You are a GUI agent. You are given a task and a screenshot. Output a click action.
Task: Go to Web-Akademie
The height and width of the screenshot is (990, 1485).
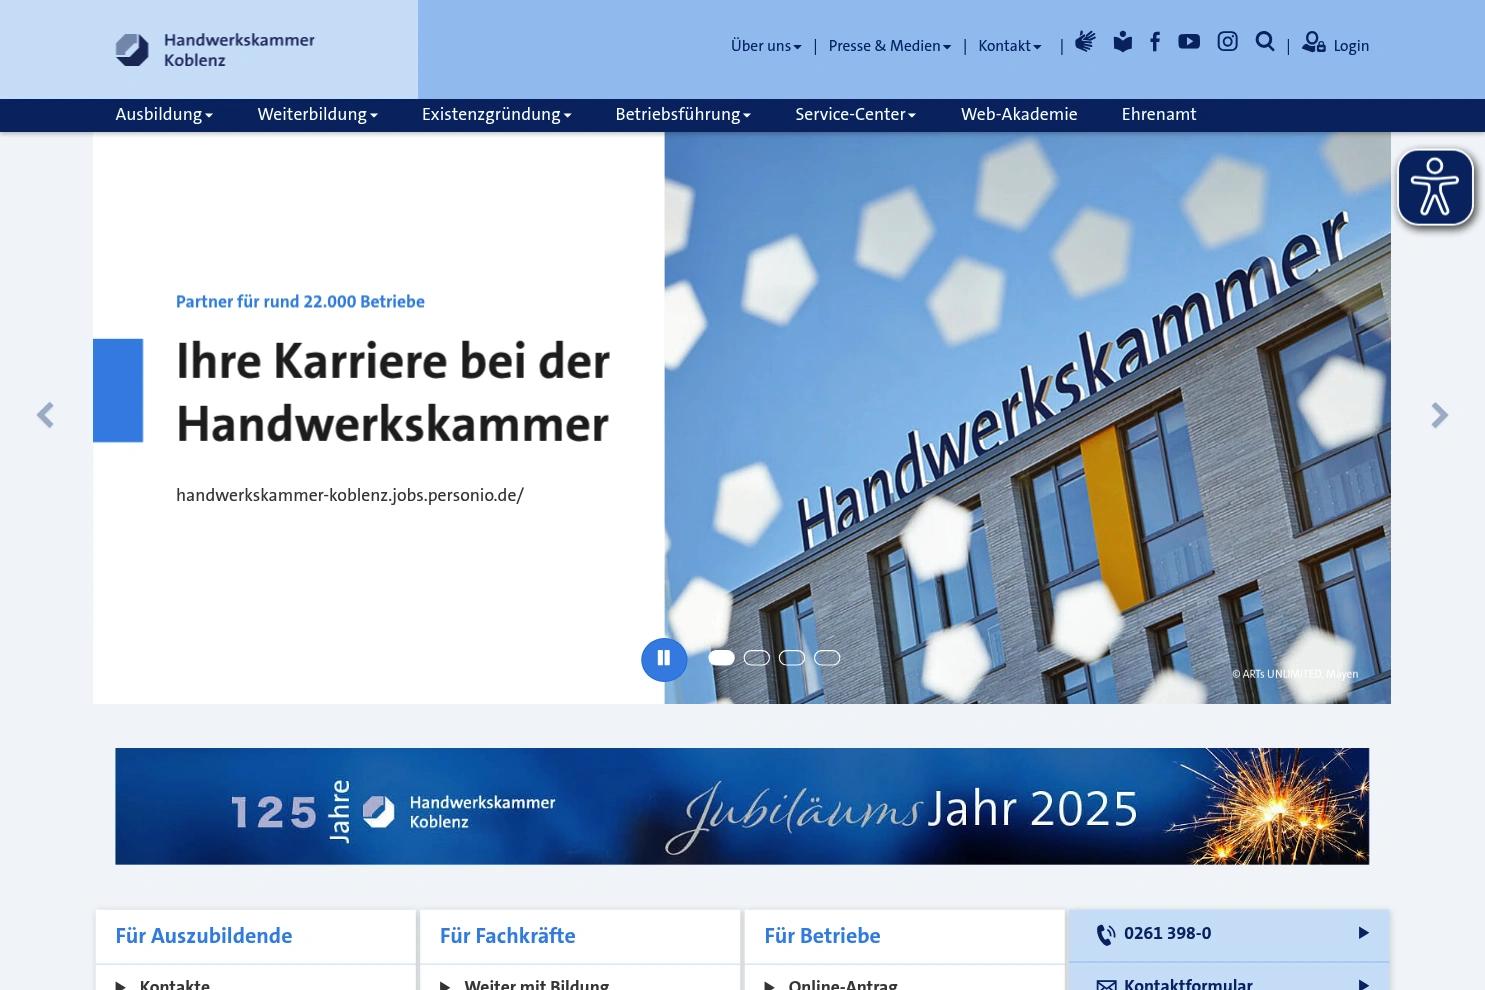point(1019,115)
